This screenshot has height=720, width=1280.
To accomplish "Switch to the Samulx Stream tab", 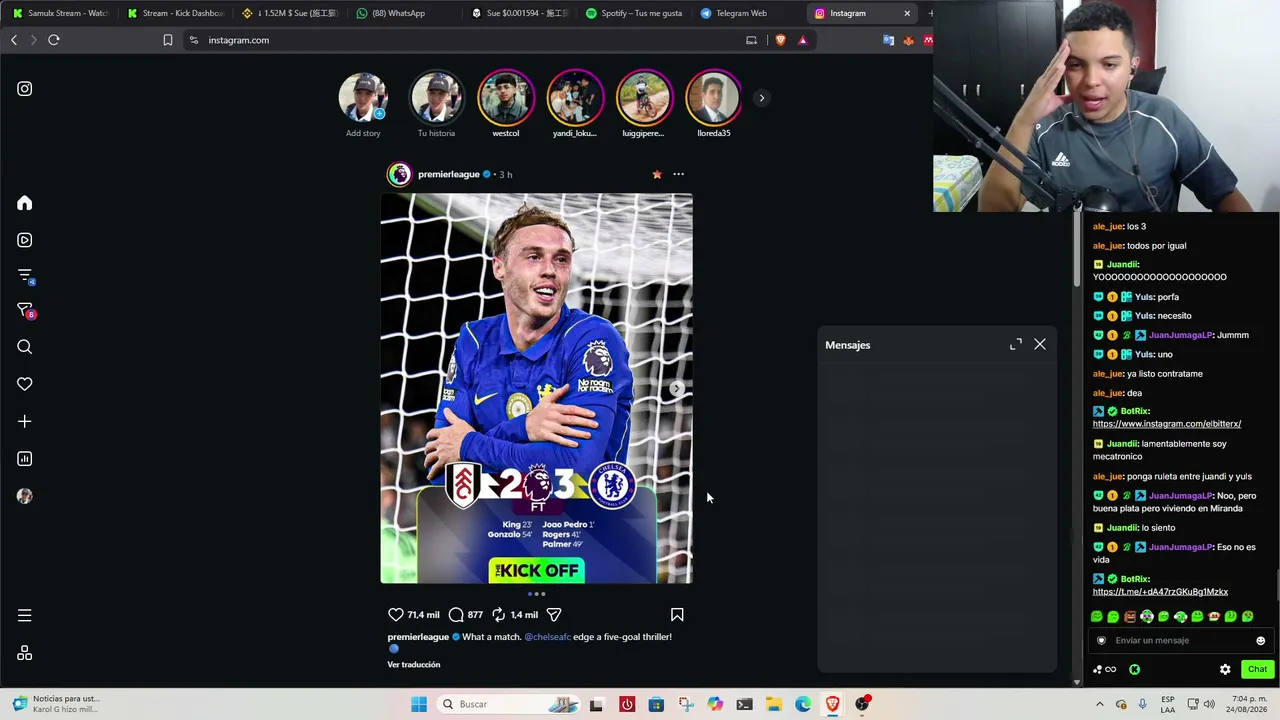I will 60,13.
